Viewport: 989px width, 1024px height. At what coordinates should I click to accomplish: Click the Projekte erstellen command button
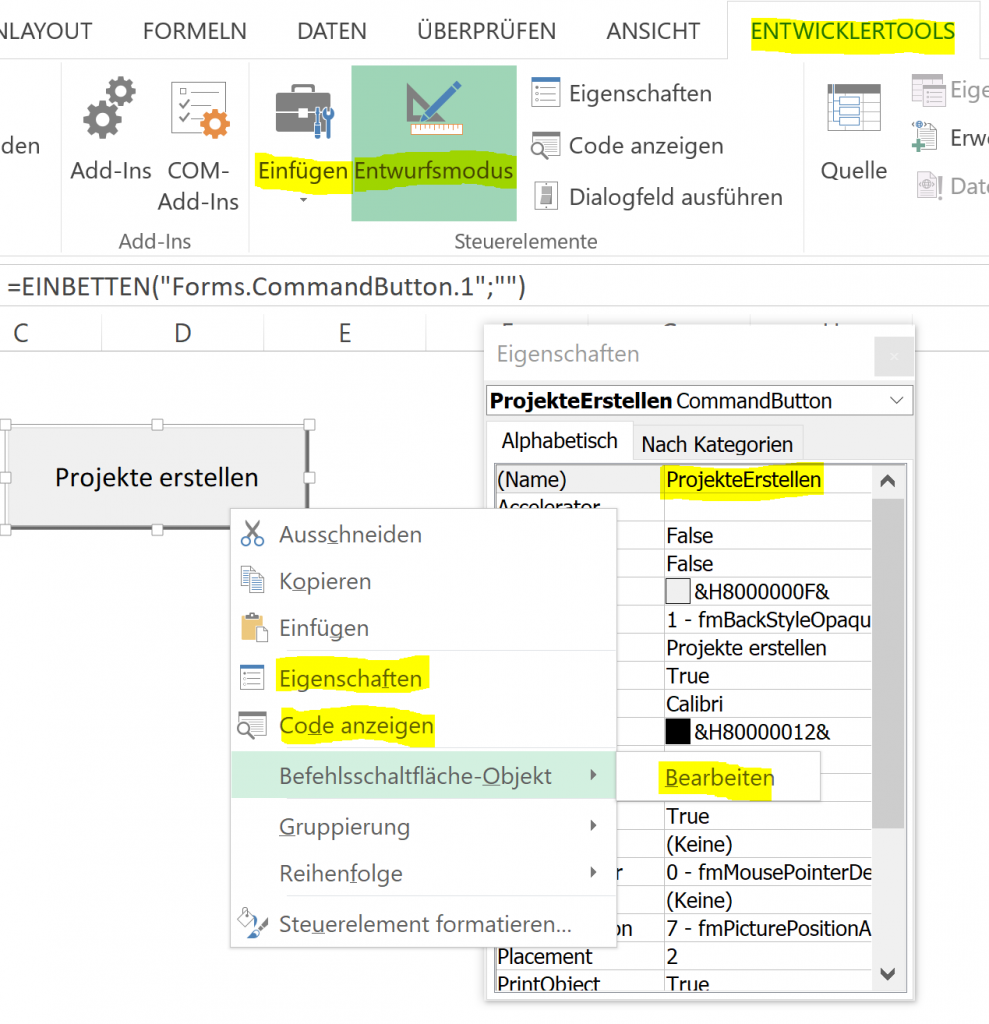coord(157,477)
